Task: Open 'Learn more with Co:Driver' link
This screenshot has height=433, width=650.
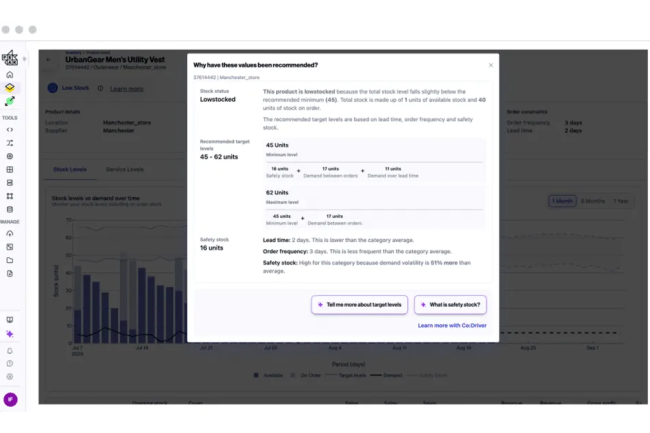Action: point(453,325)
